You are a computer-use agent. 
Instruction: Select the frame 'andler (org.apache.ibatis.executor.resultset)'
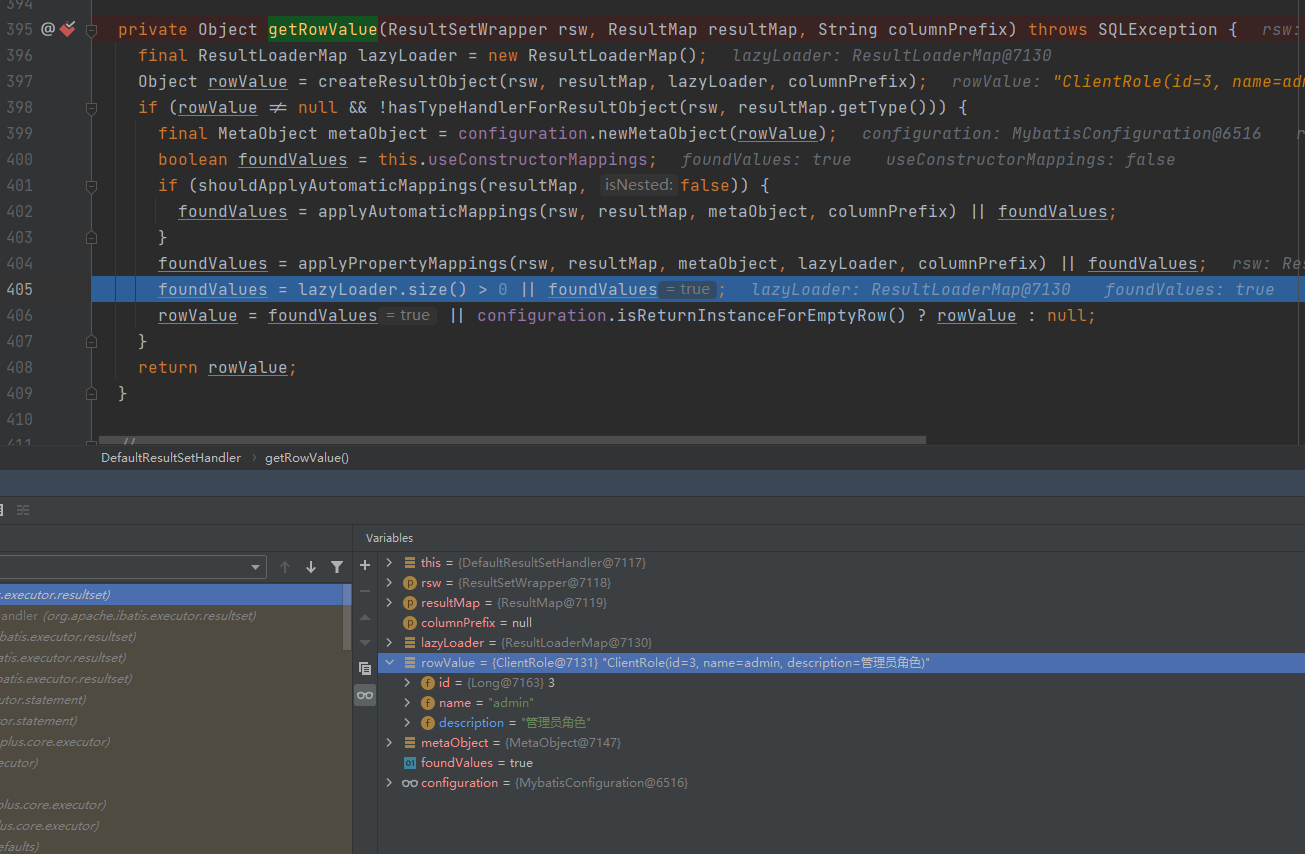171,616
